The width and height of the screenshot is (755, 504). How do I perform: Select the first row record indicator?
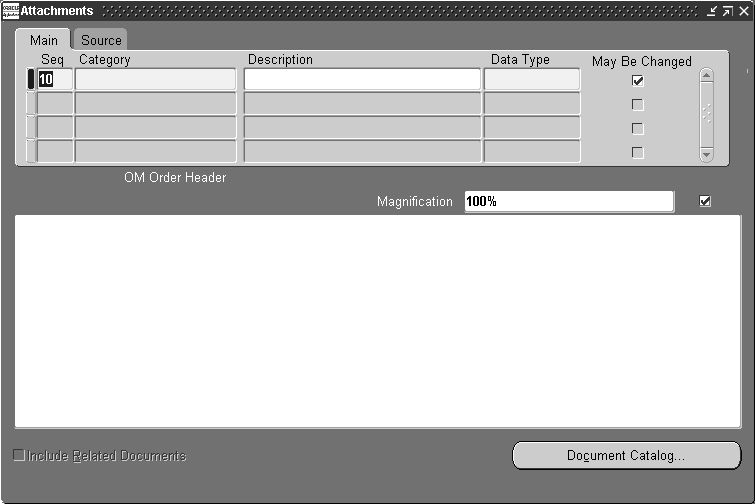tap(31, 79)
